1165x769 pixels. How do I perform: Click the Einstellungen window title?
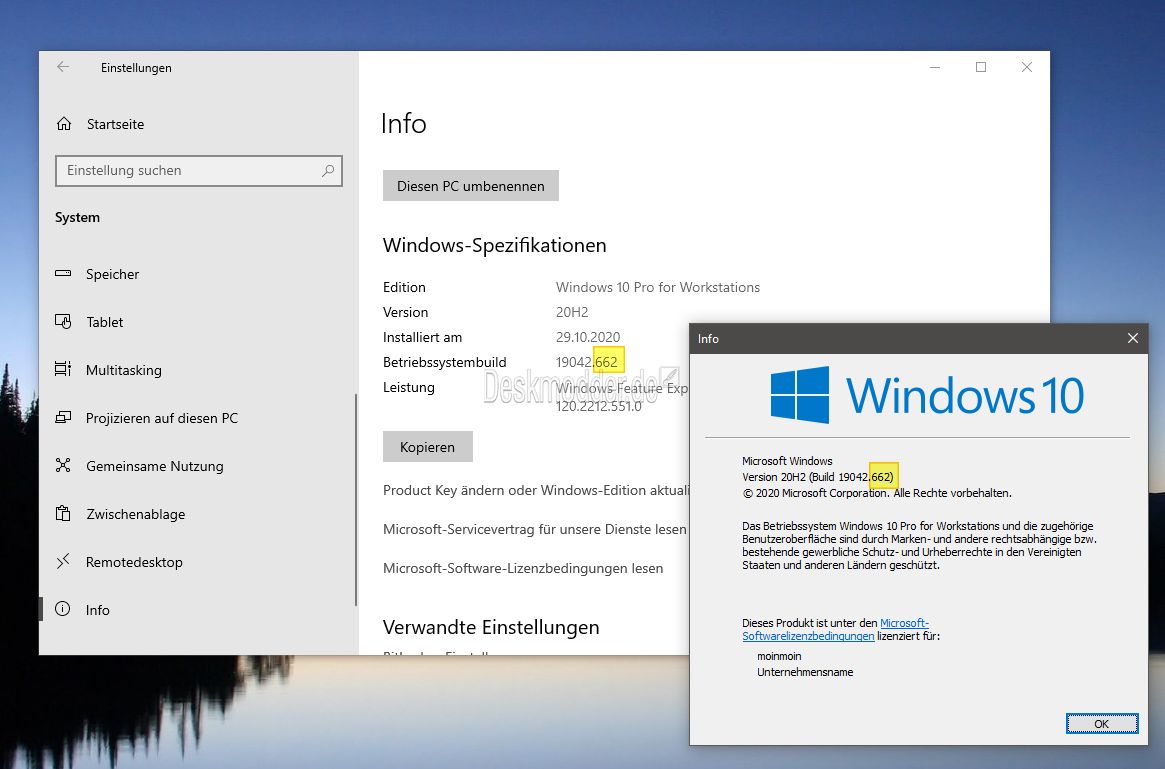(x=136, y=68)
